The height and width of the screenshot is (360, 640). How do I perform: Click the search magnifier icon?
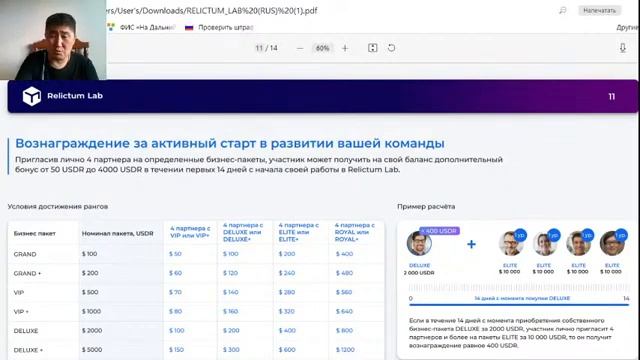(562, 10)
